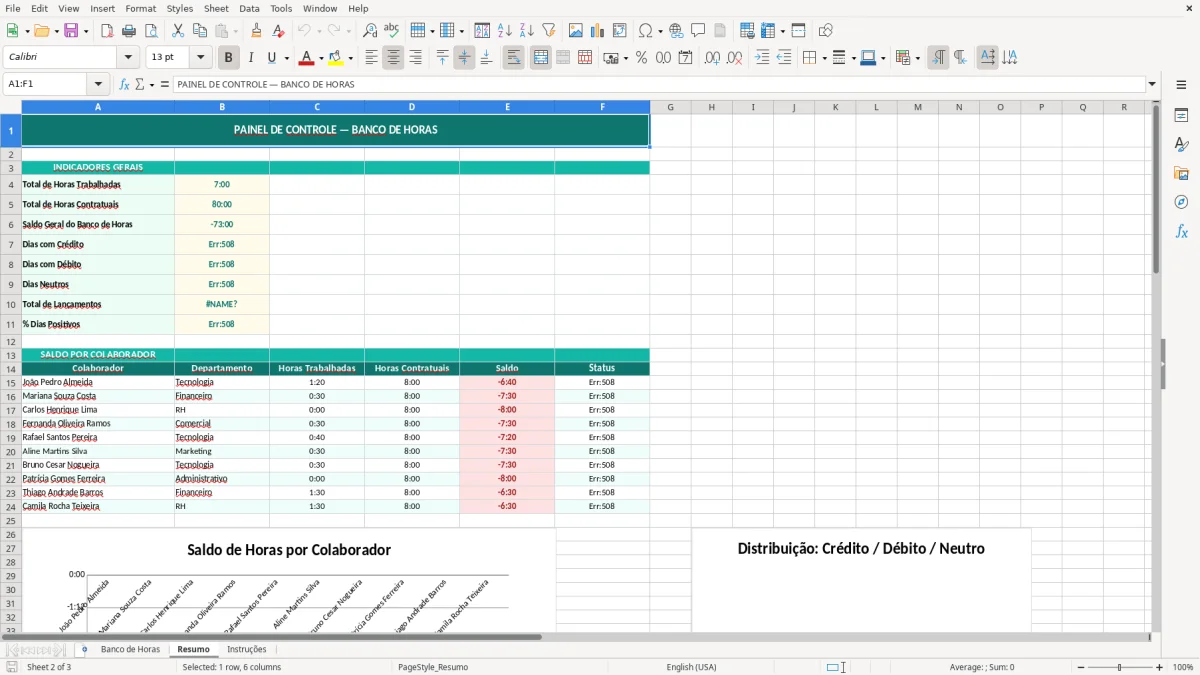Click the Merge and Center Cells icon

[x=541, y=58]
